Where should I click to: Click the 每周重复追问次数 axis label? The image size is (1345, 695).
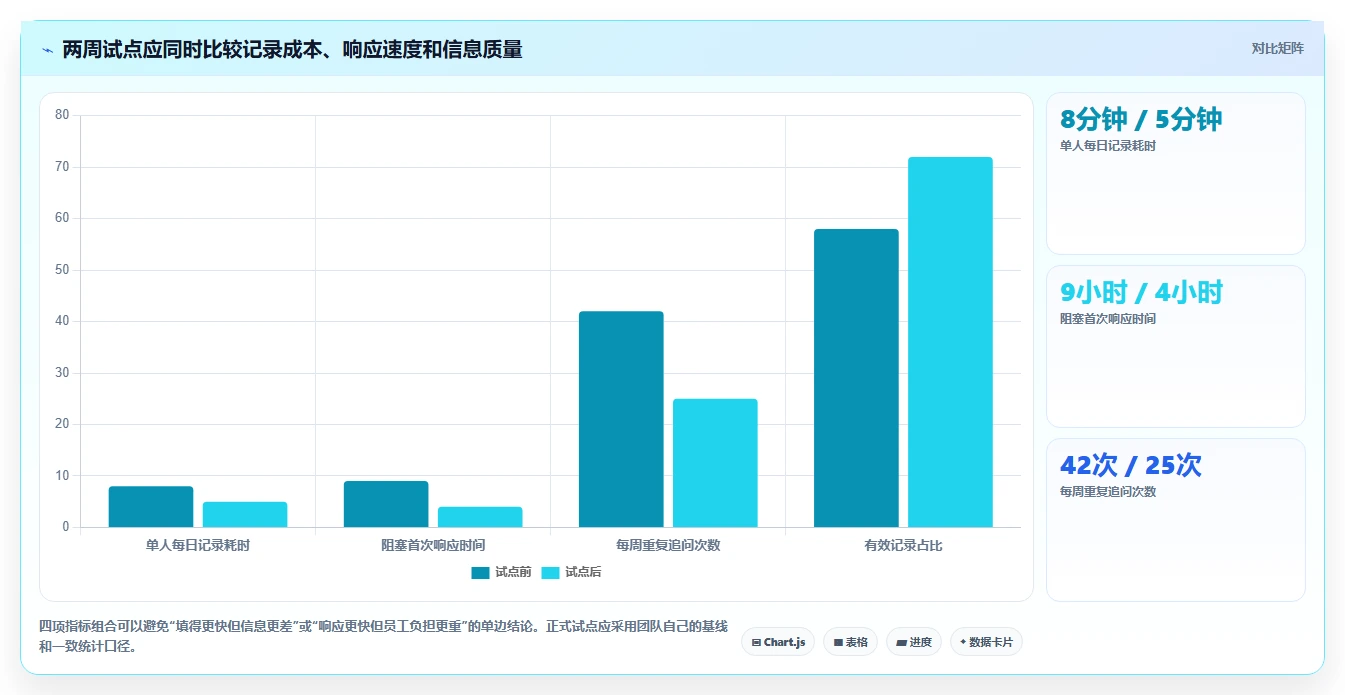[x=668, y=546]
